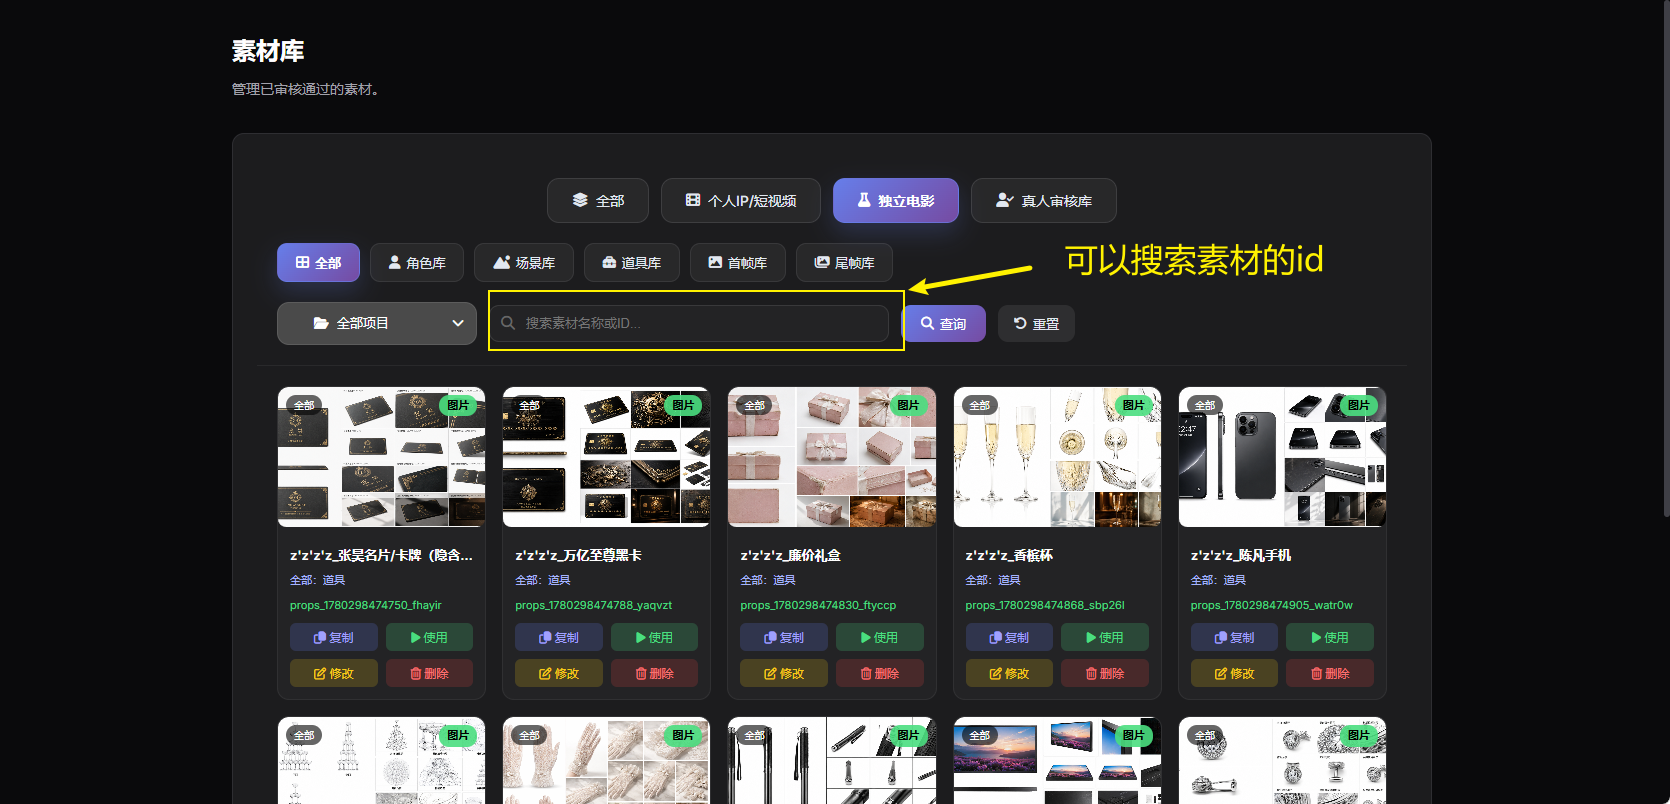Filter by 道具库
1670x804 pixels.
tap(632, 263)
